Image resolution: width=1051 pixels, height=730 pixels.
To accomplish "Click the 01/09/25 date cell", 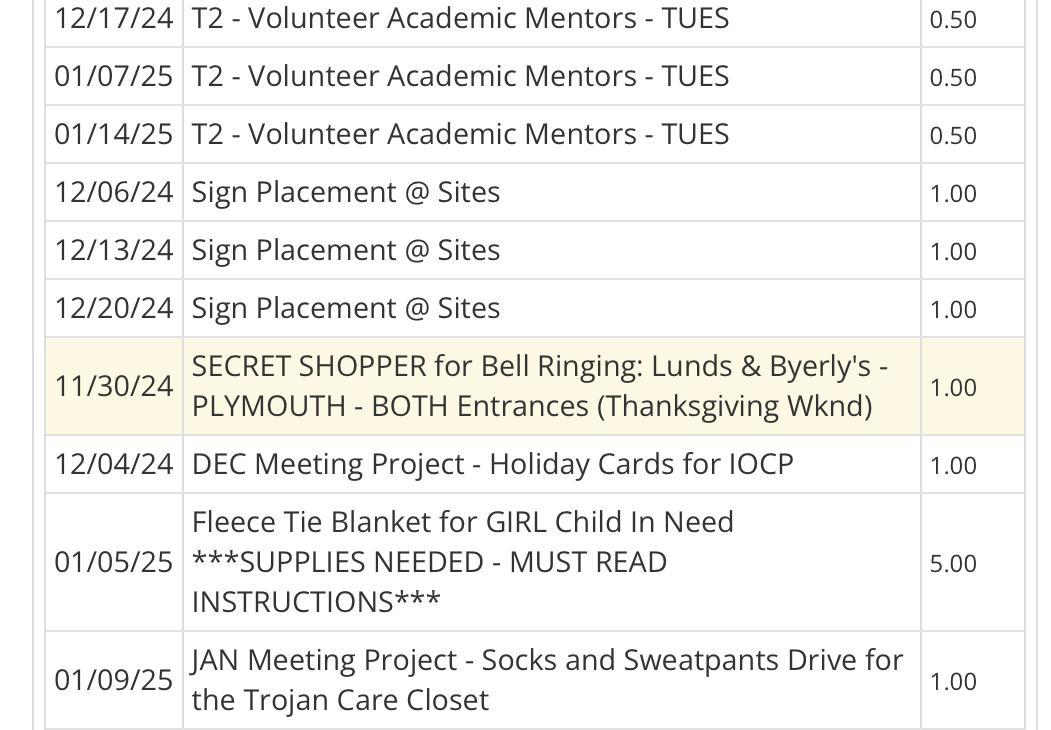I will pyautogui.click(x=113, y=681).
